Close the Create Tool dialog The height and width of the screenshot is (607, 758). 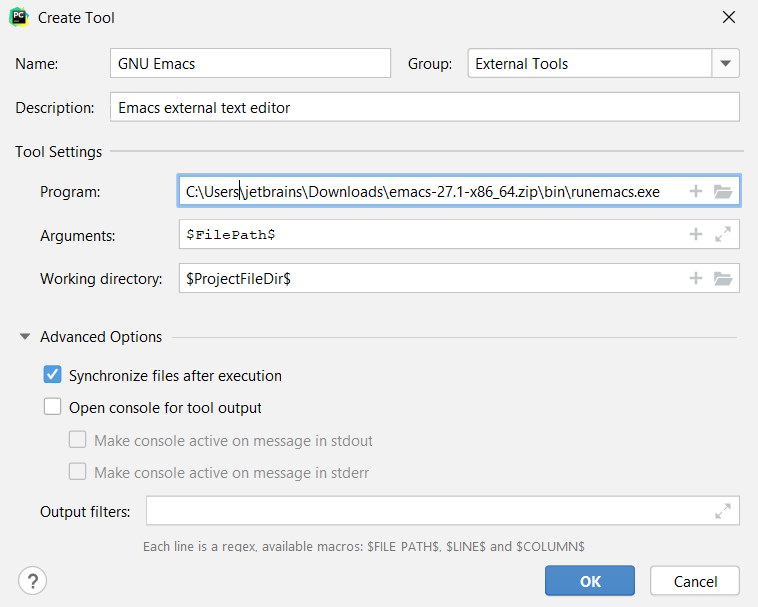coord(727,17)
